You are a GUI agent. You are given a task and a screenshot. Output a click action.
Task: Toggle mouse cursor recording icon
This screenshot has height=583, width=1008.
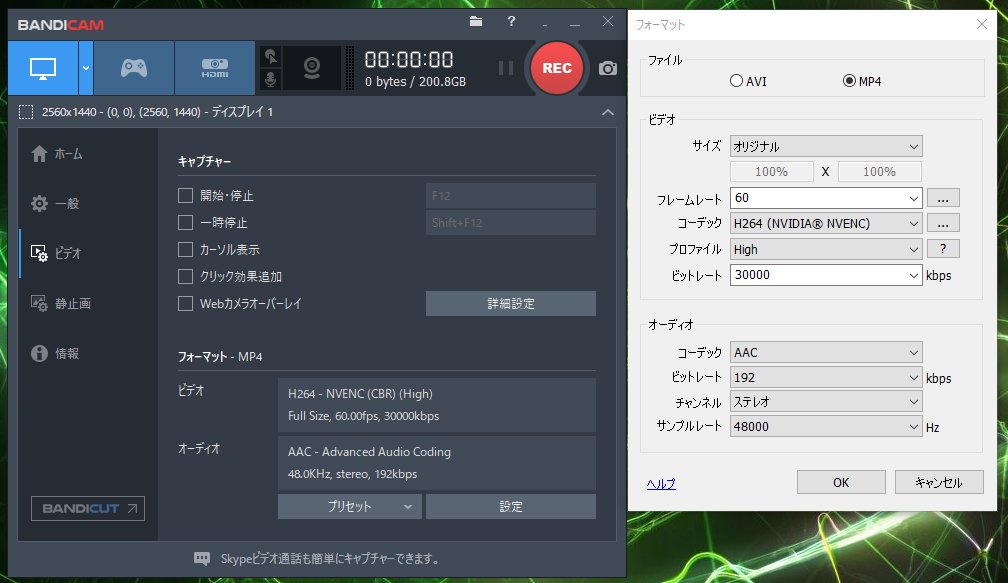(x=271, y=57)
